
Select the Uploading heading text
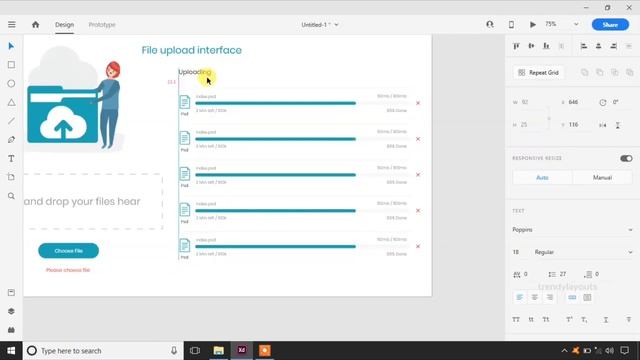click(x=195, y=72)
